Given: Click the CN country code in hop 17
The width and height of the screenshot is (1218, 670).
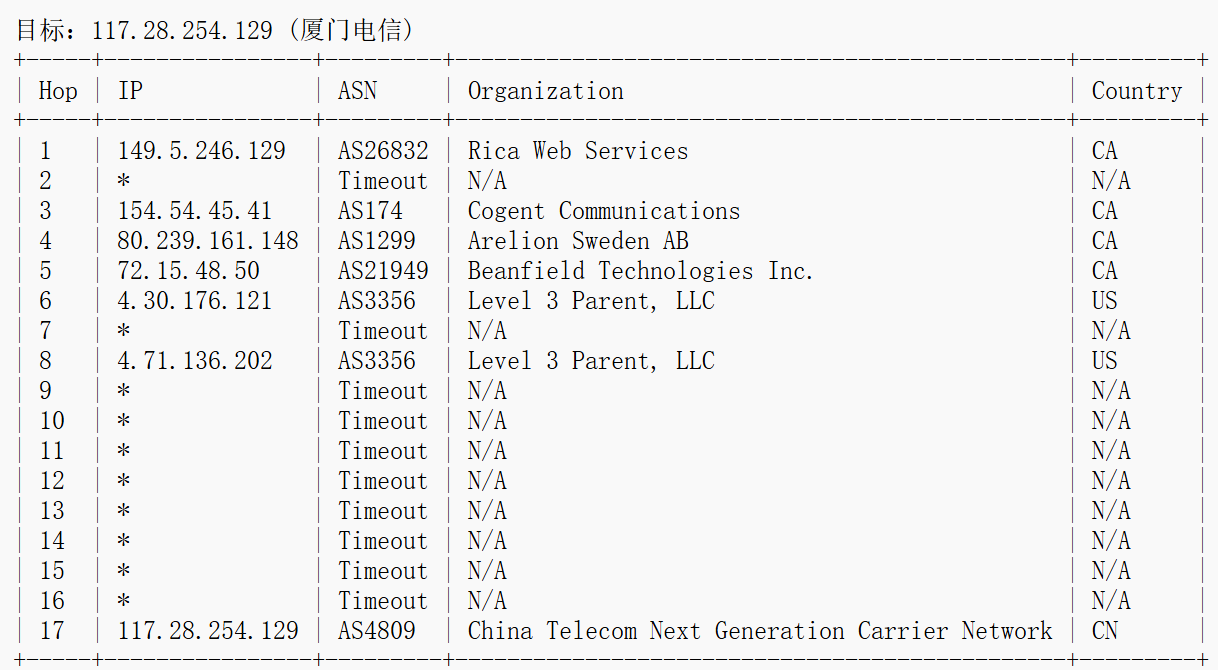Looking at the screenshot, I should tap(1105, 631).
